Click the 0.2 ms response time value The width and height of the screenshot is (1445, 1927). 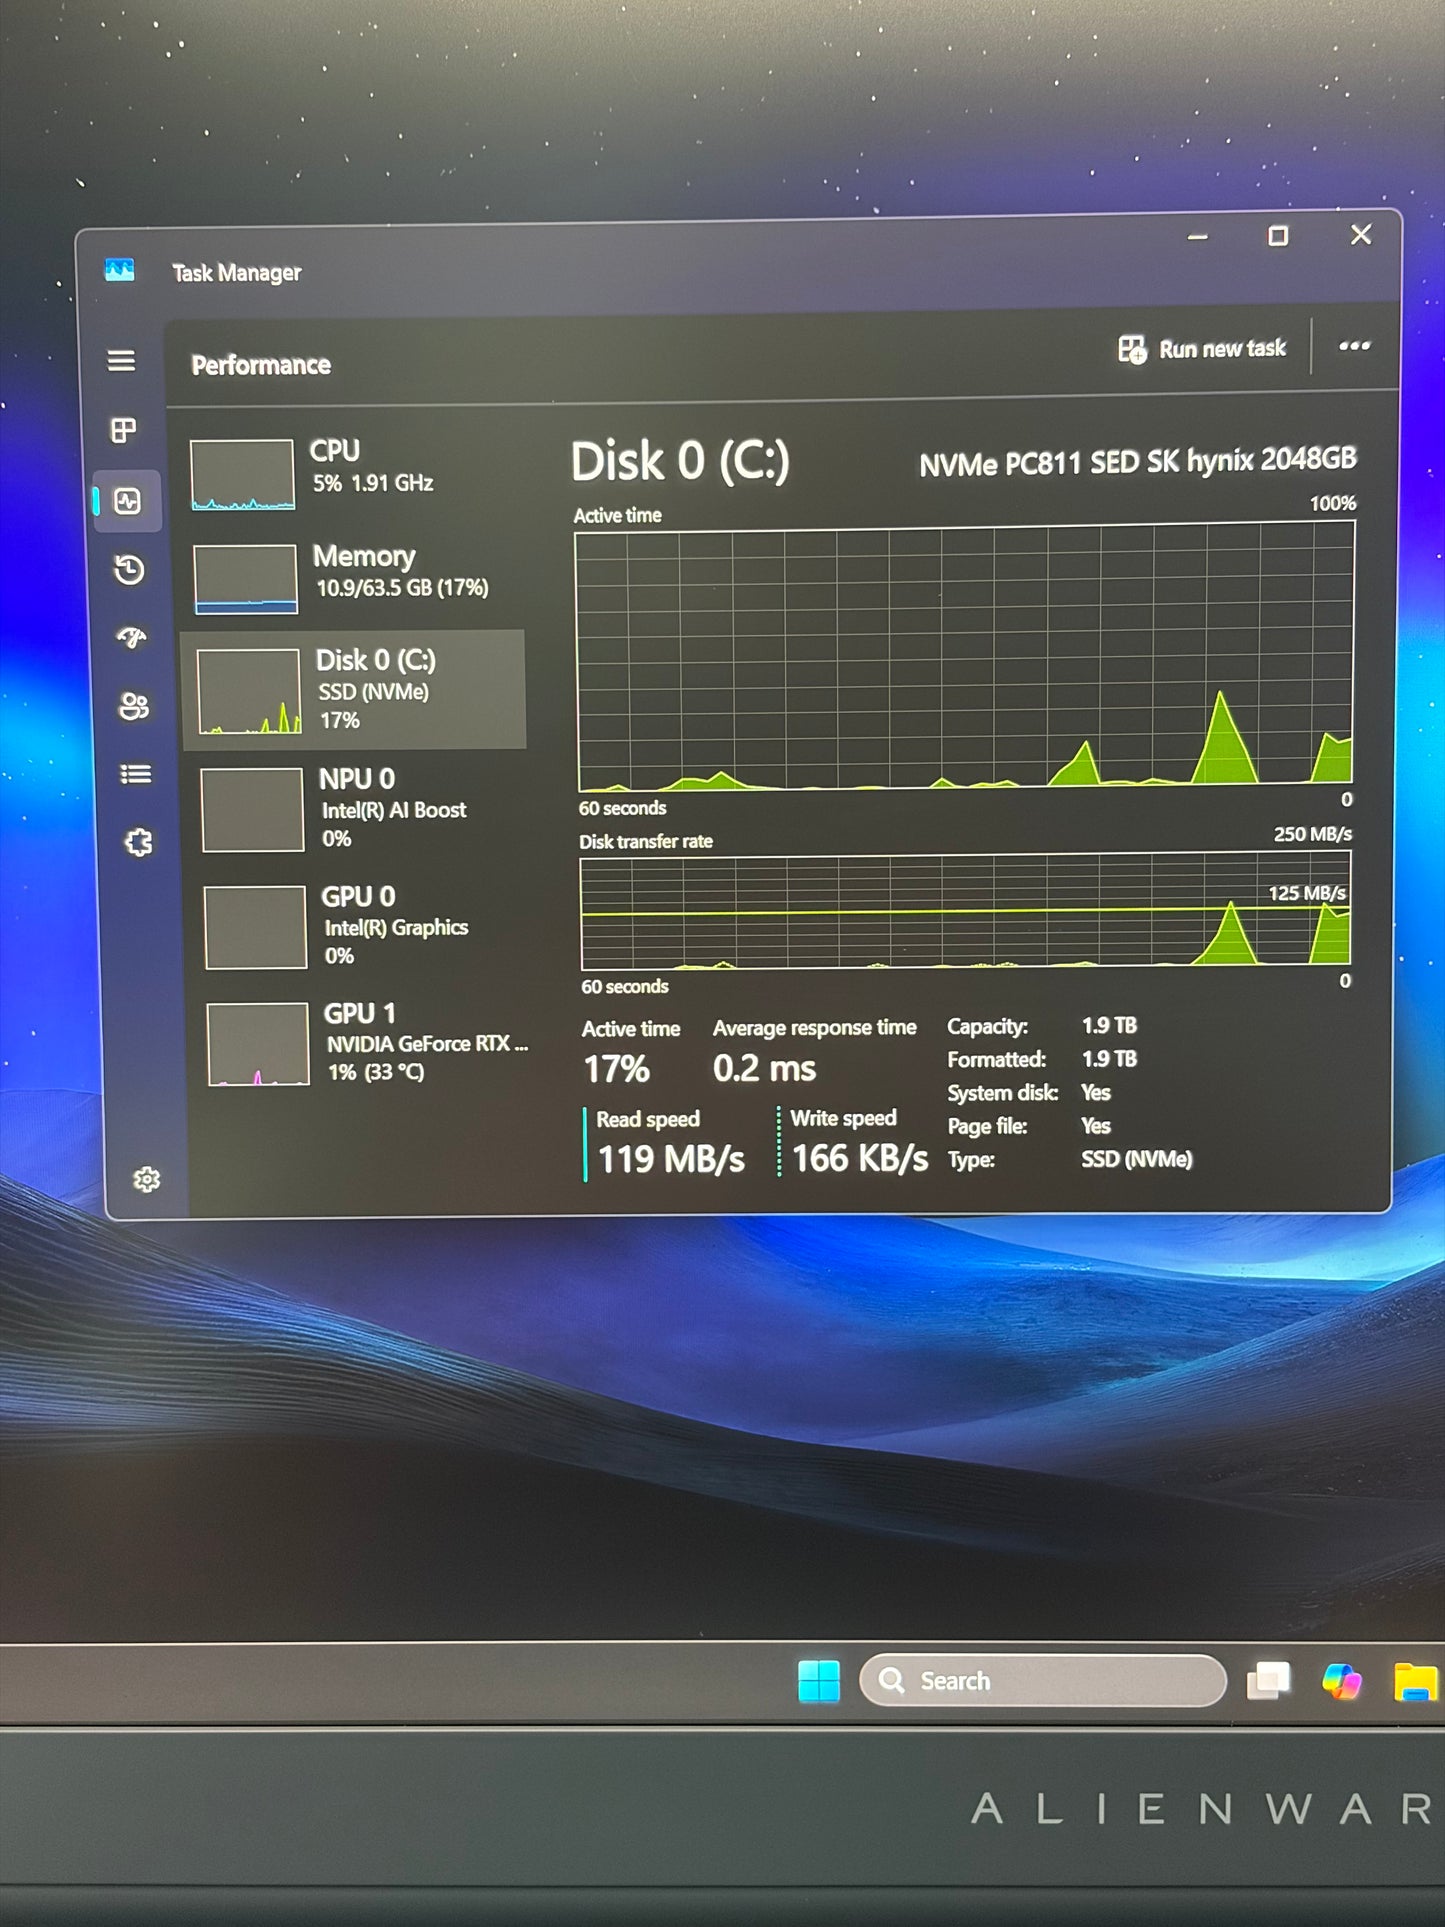point(765,1069)
